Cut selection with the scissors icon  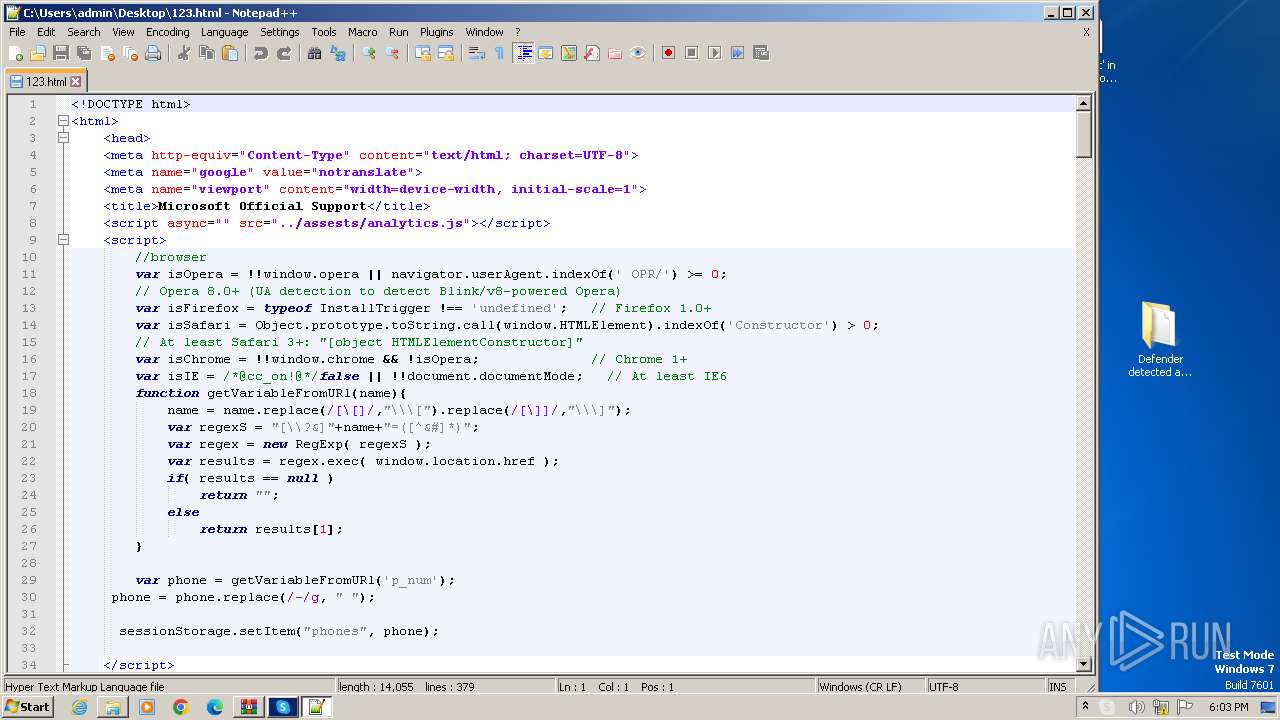pos(184,53)
